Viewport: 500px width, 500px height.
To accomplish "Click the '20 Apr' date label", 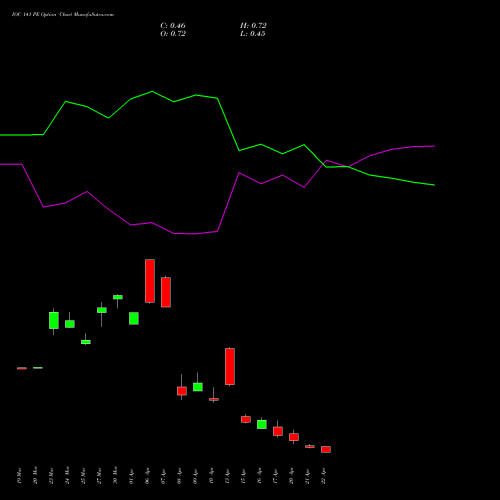I will click(291, 476).
